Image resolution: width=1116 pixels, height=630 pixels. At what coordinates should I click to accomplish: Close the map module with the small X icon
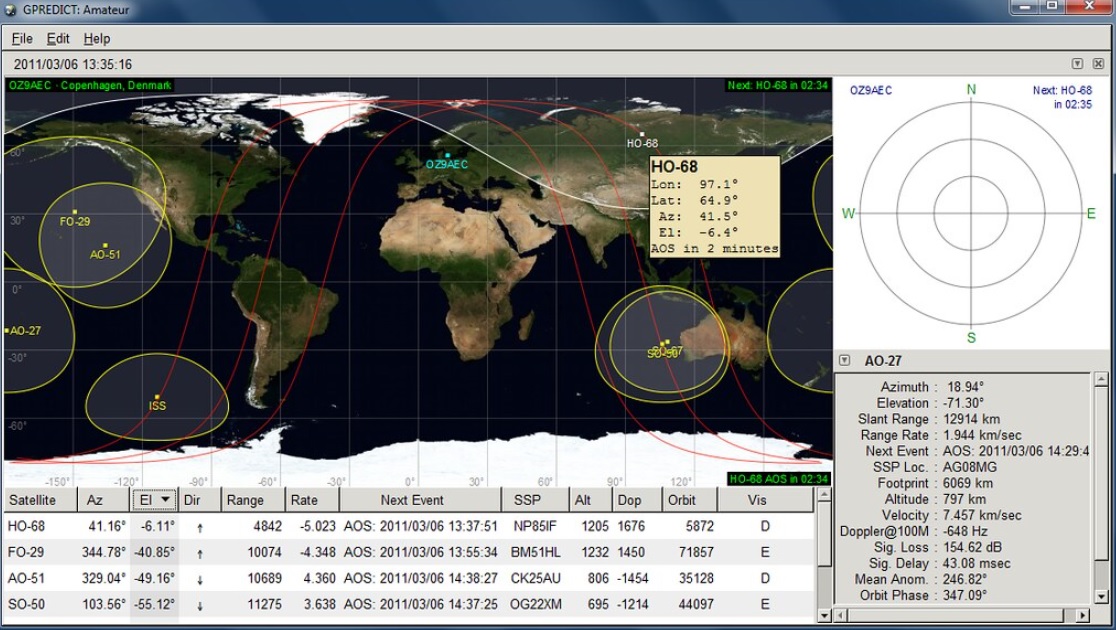click(x=1098, y=62)
